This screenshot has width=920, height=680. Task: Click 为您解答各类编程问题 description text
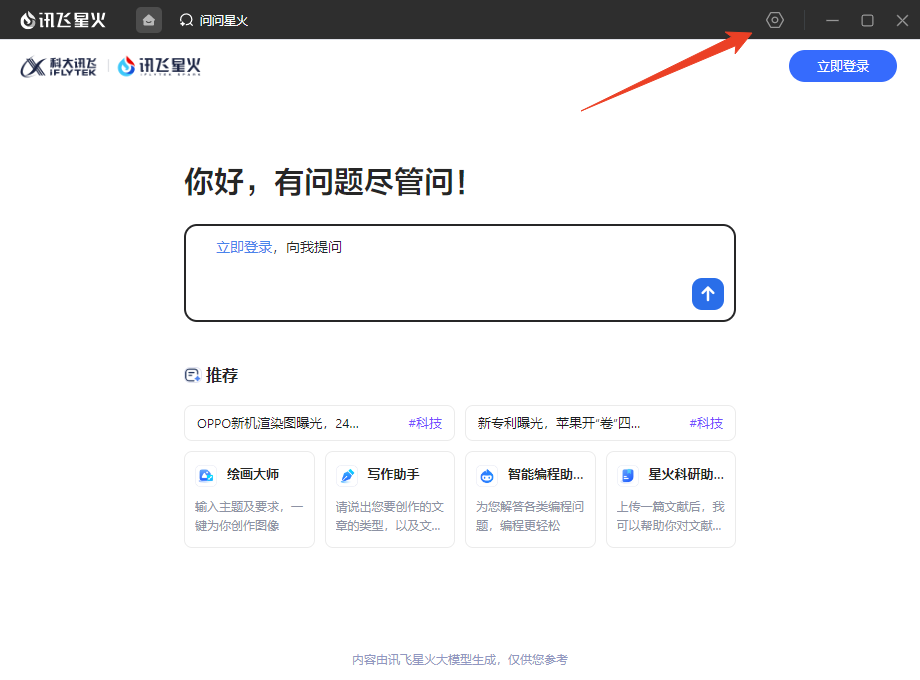point(530,516)
